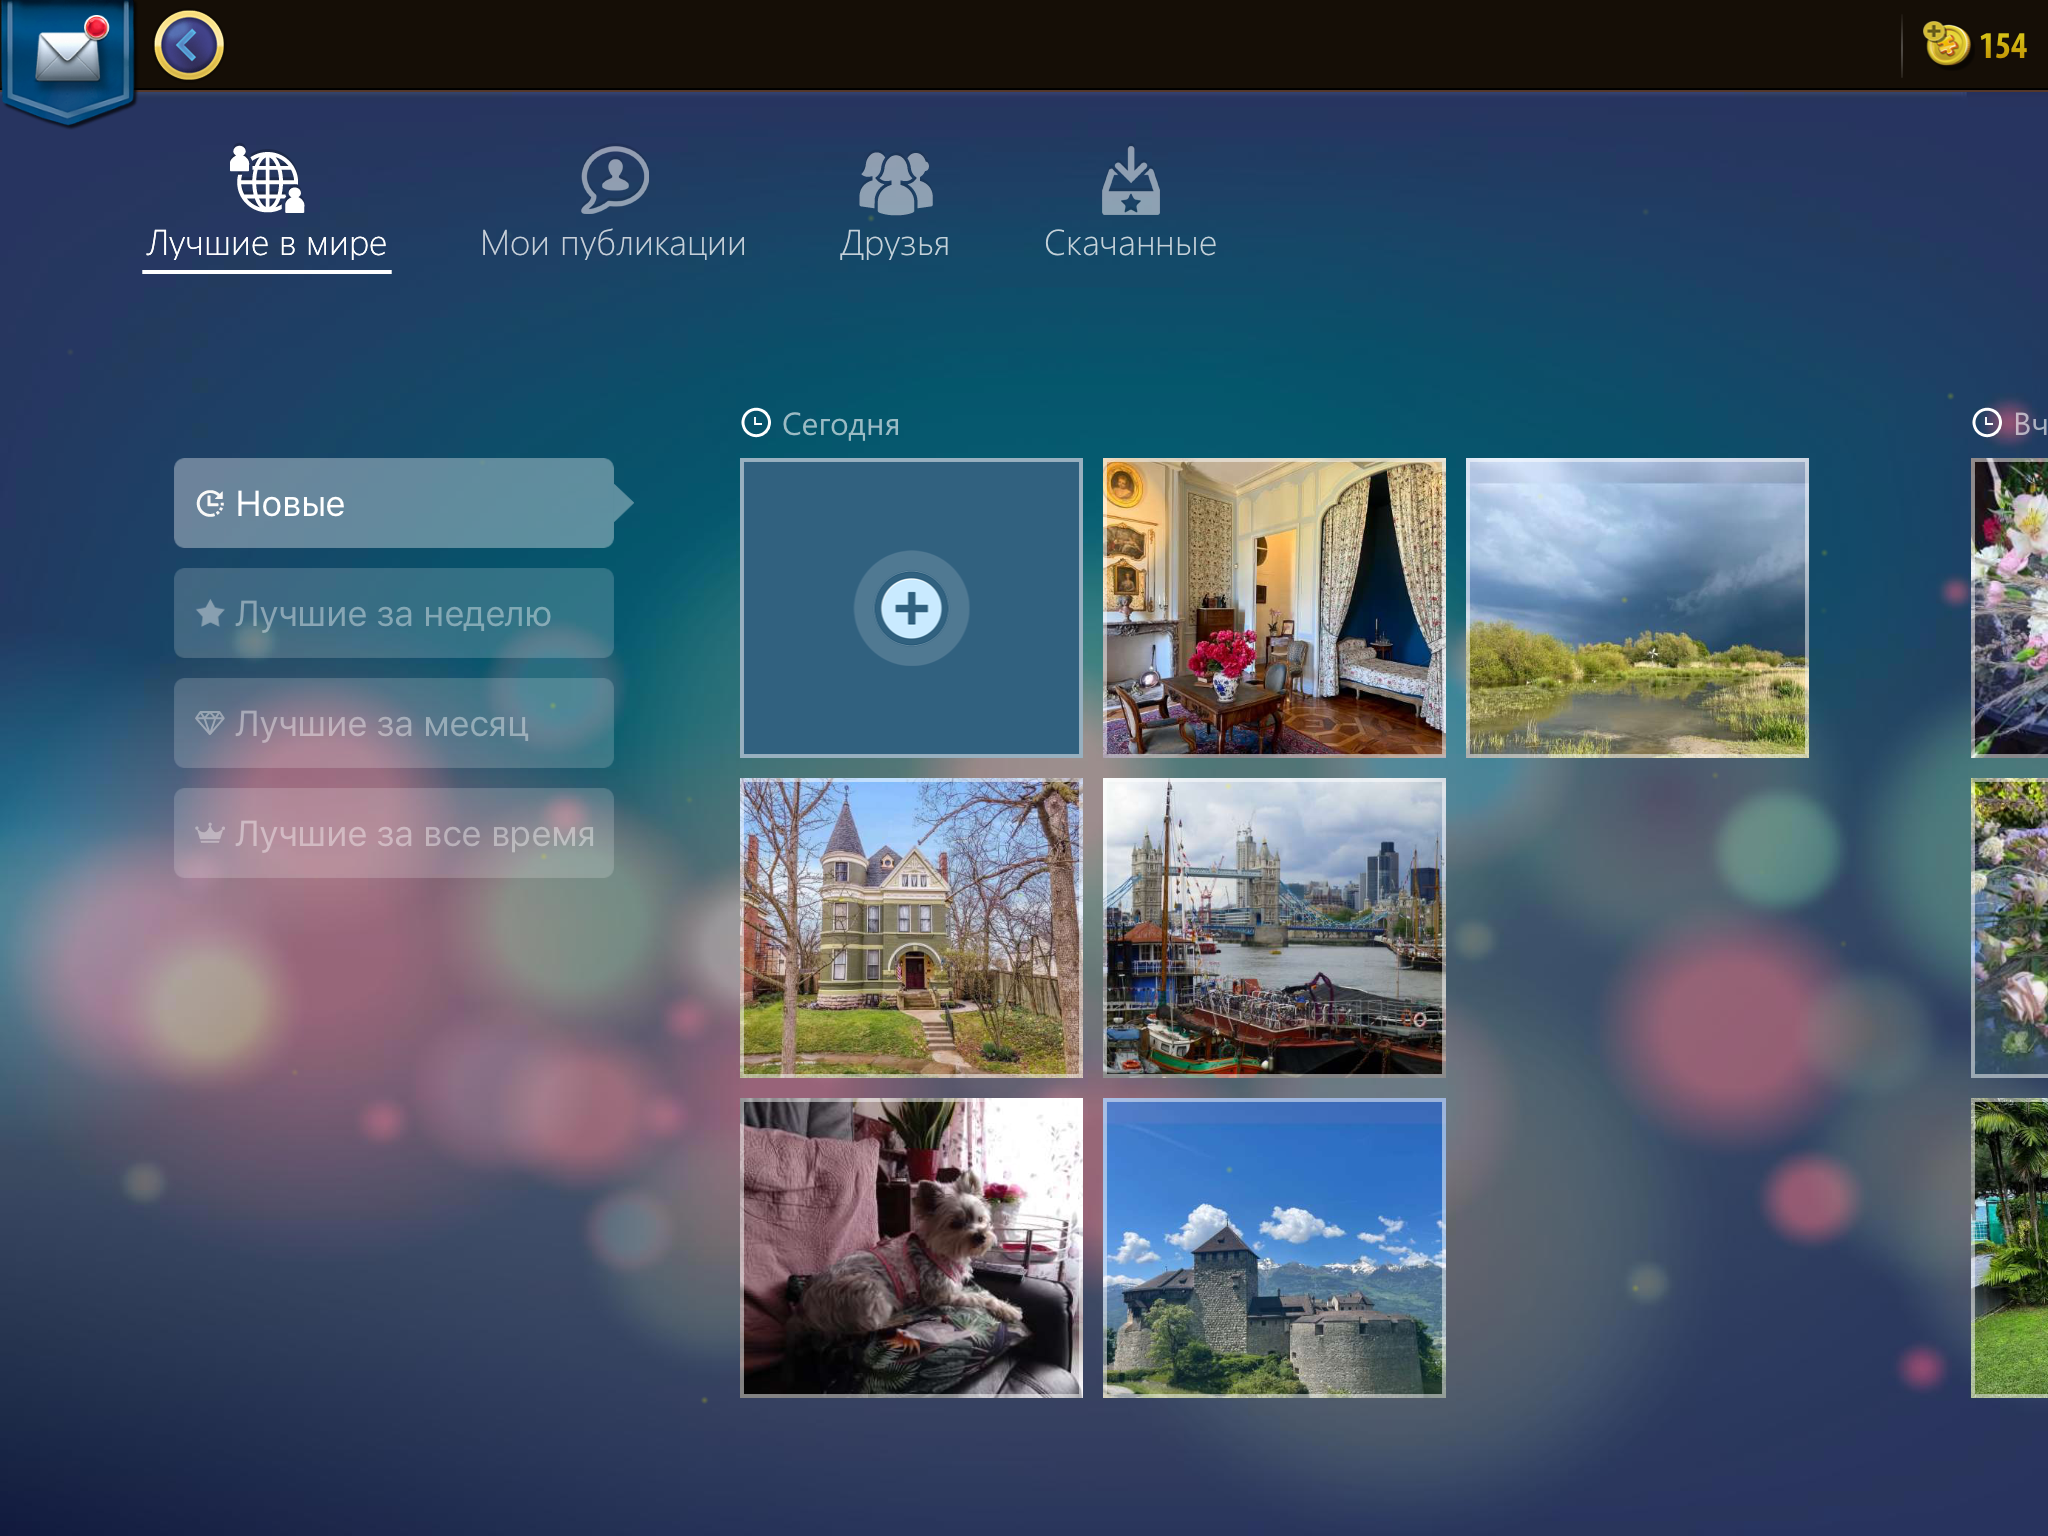Image resolution: width=2048 pixels, height=1536 pixels.
Task: Click the coin balance 154
Action: point(2002,46)
